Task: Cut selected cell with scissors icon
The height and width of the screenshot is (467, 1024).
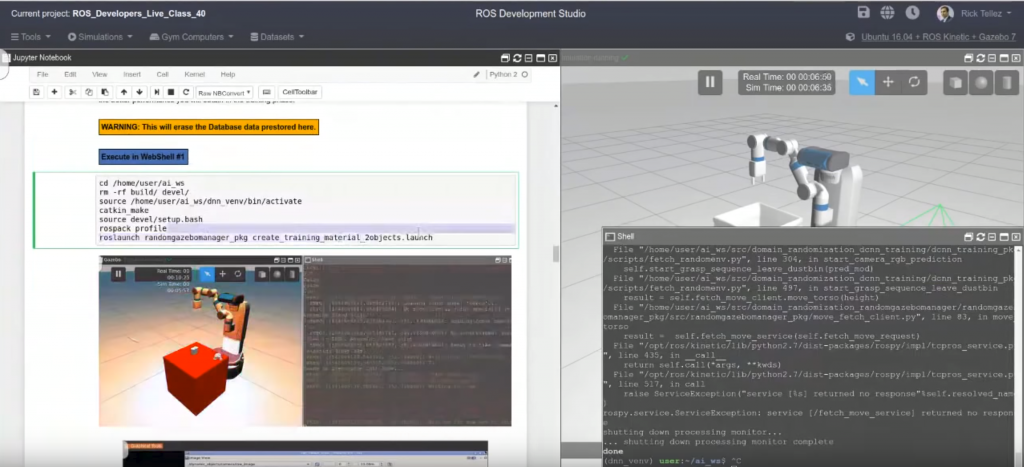Action: (x=72, y=92)
